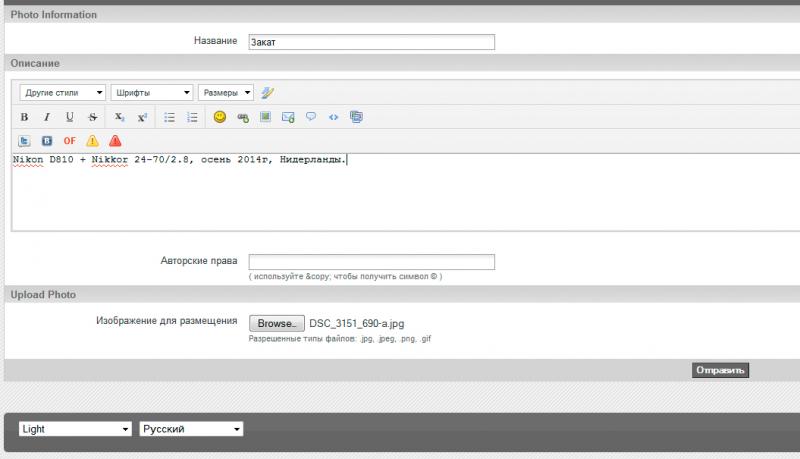Image resolution: width=800 pixels, height=459 pixels.
Task: Click the Разрешенные типы файлов hint text
Action: coord(340,339)
